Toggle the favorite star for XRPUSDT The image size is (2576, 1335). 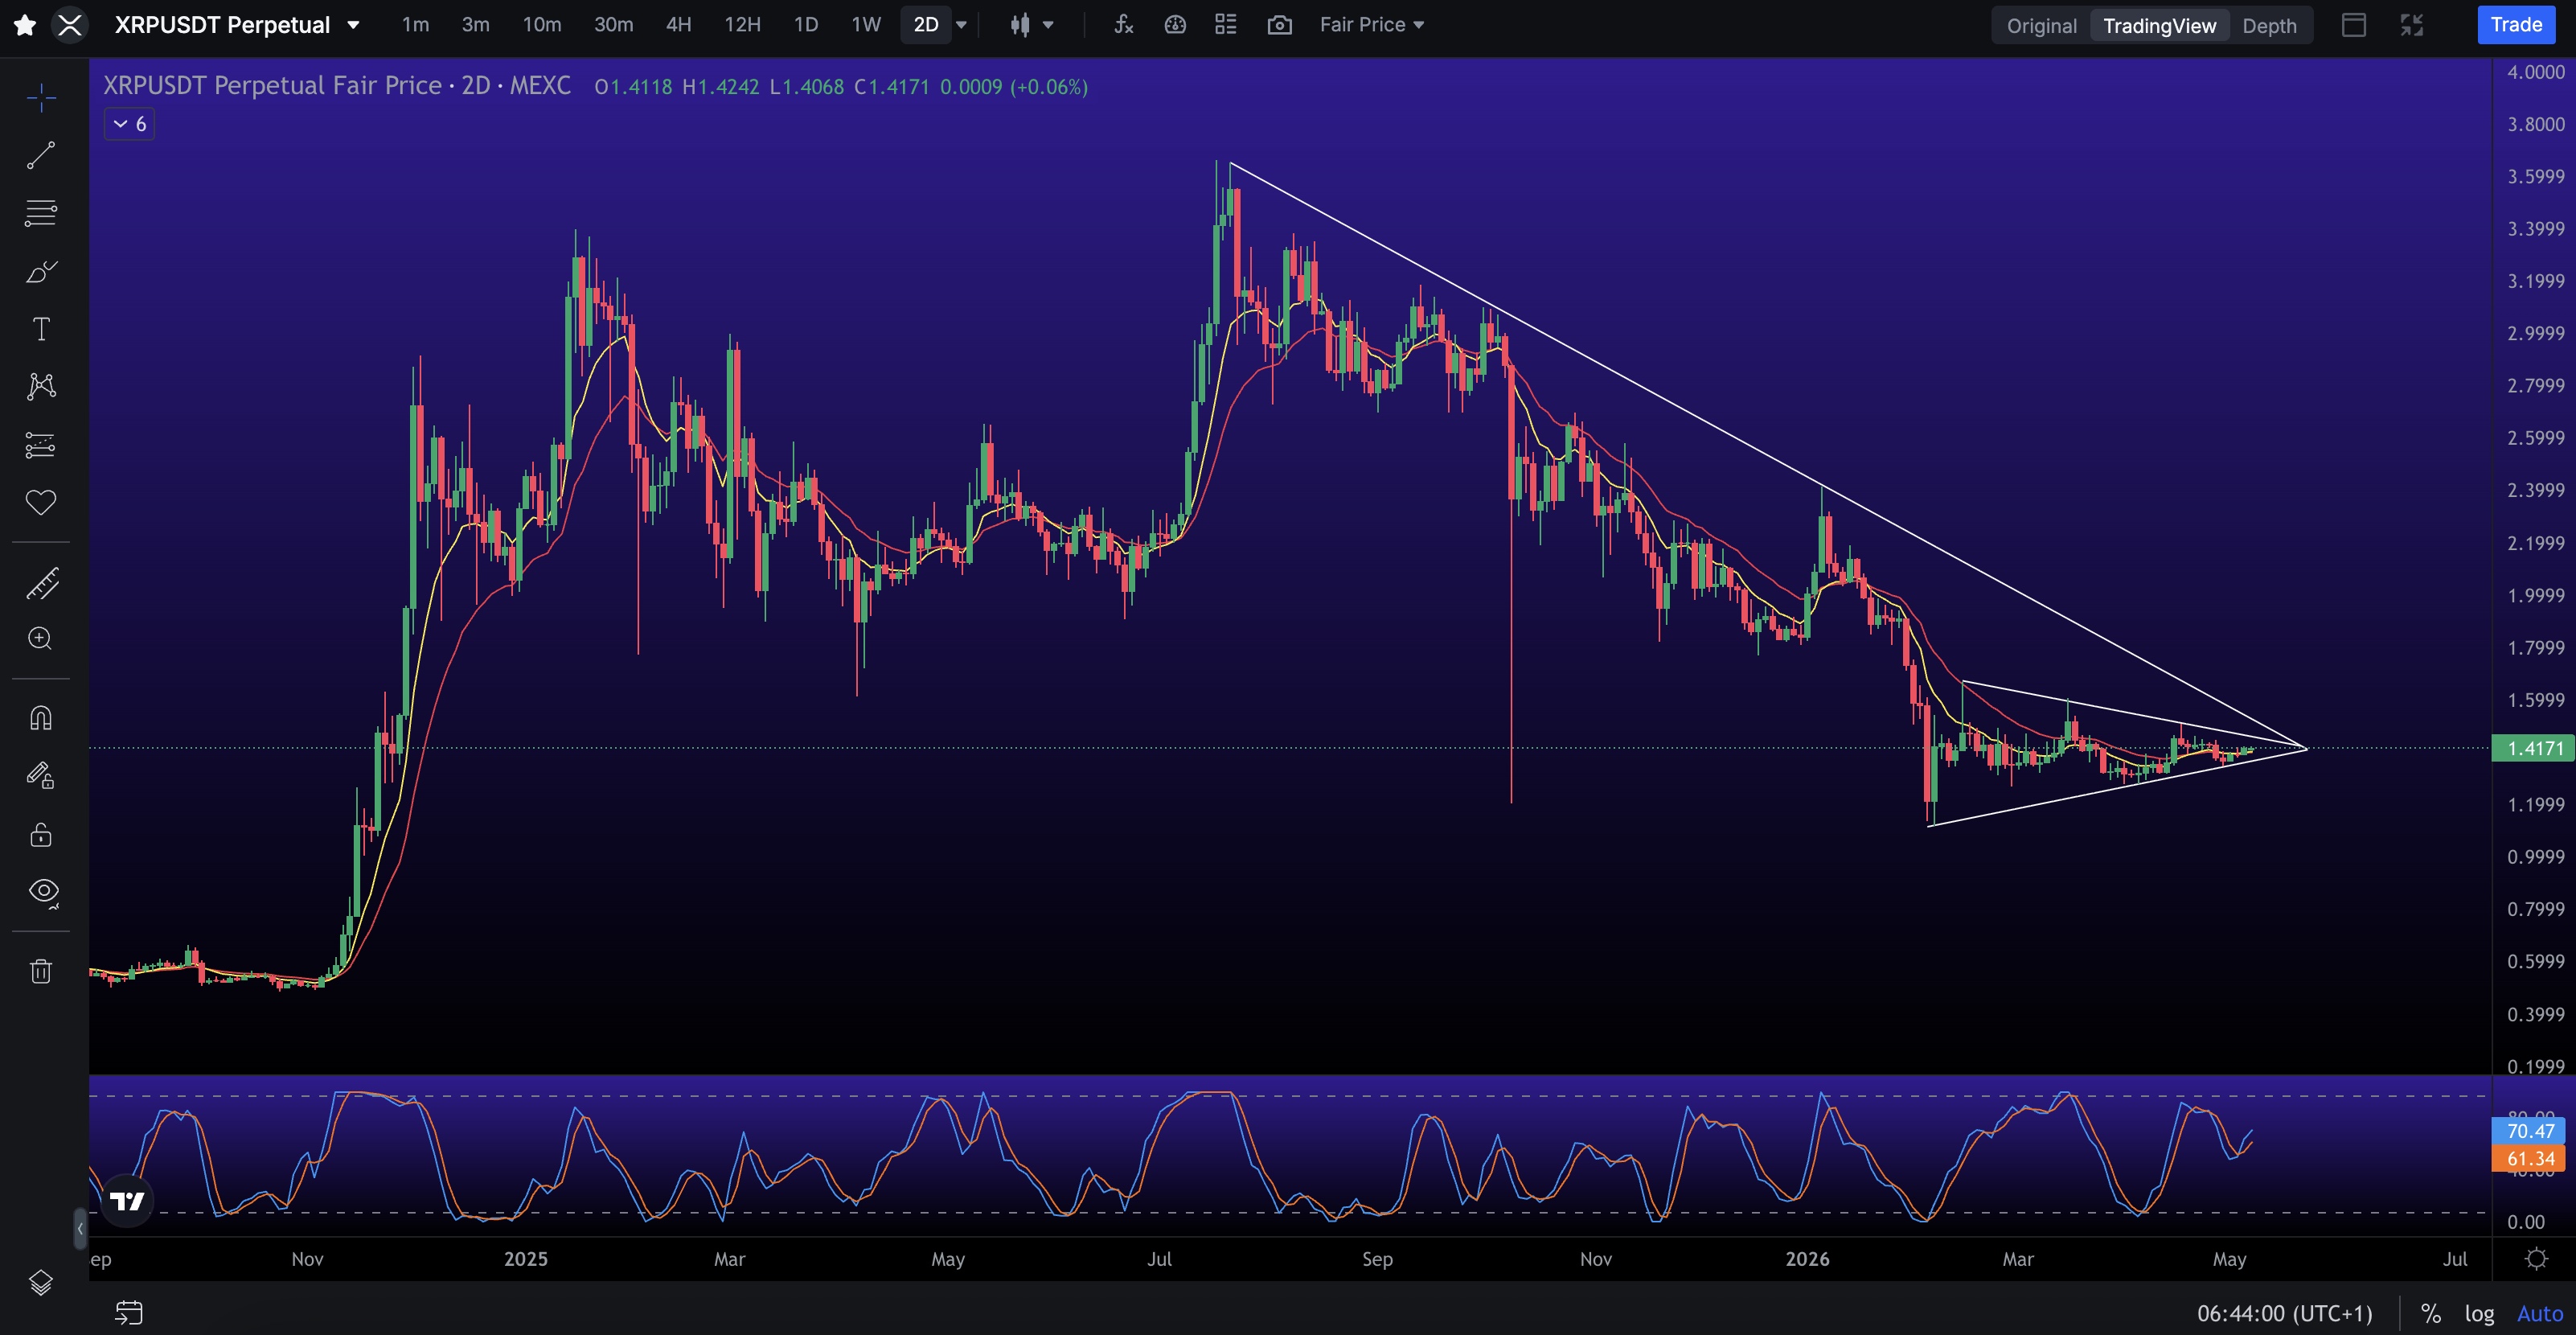tap(25, 25)
